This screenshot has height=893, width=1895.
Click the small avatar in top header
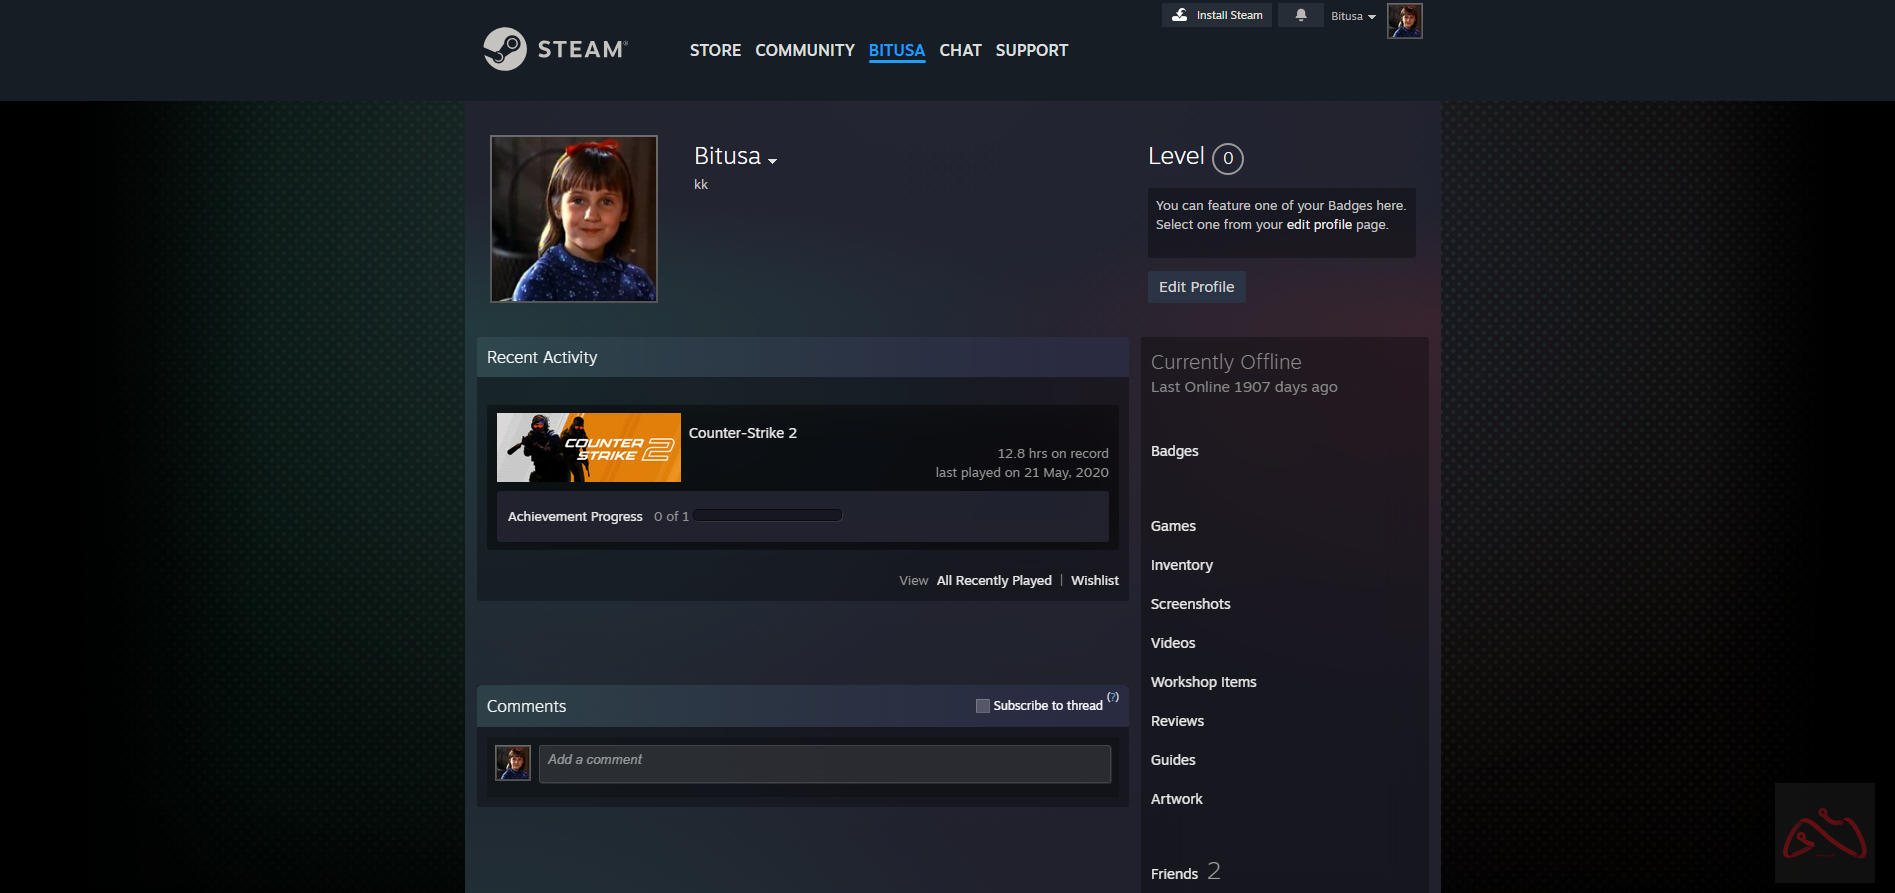point(1404,21)
